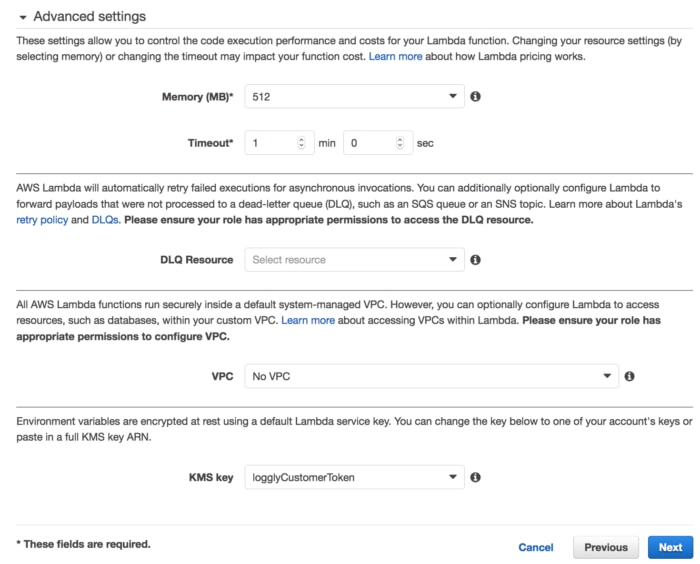Open Learn more link about accessing VPCs
700x564 pixels.
coord(308,320)
